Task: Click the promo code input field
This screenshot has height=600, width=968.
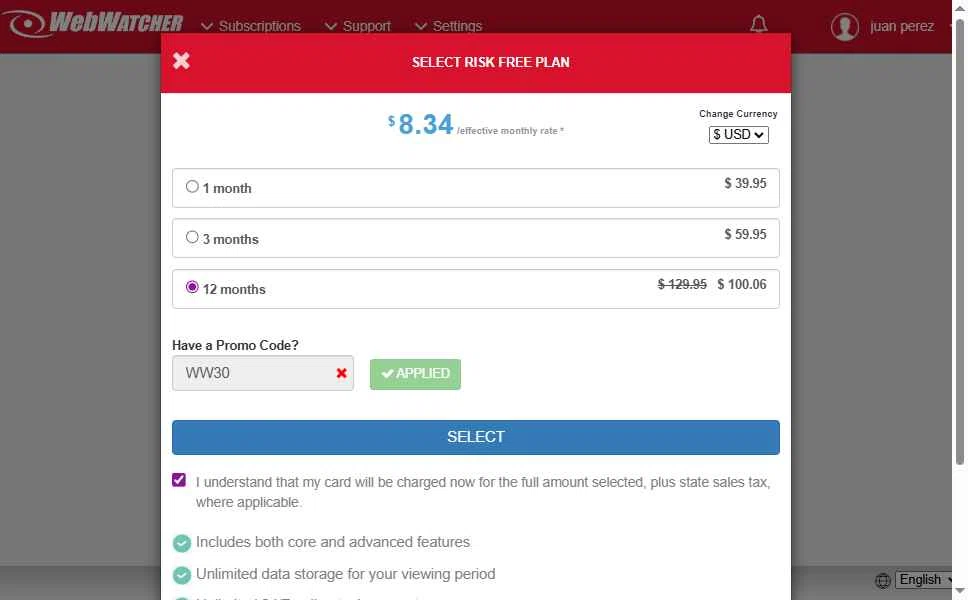Action: tap(263, 373)
